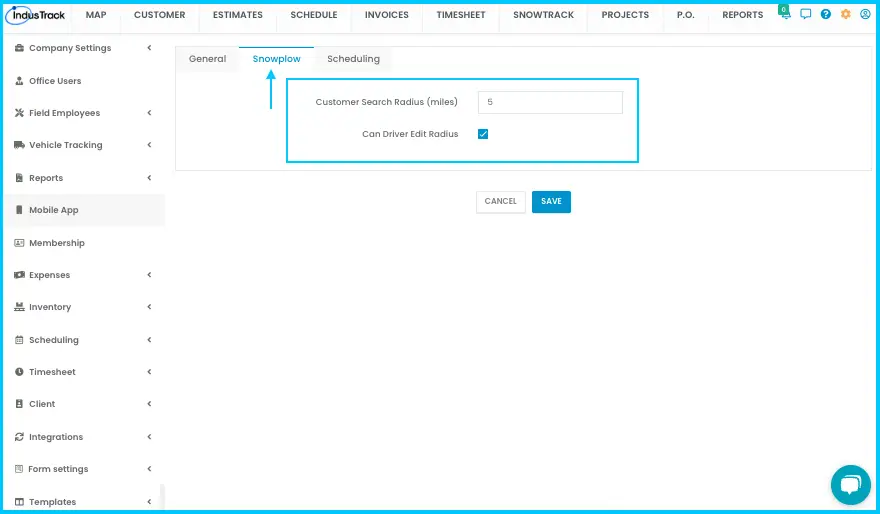The width and height of the screenshot is (880, 514).
Task: Click the Templates icon
Action: (19, 502)
